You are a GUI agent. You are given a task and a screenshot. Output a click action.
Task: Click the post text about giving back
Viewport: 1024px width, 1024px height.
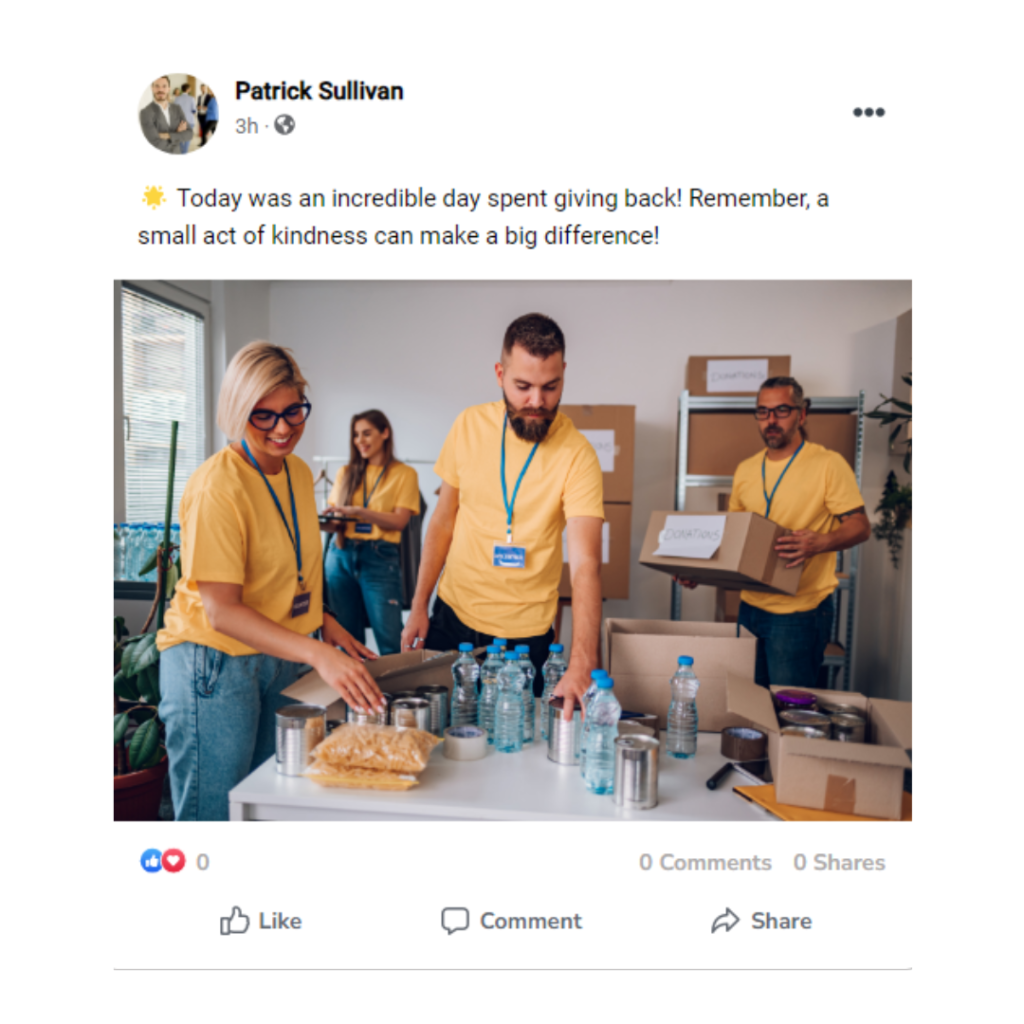(x=483, y=217)
